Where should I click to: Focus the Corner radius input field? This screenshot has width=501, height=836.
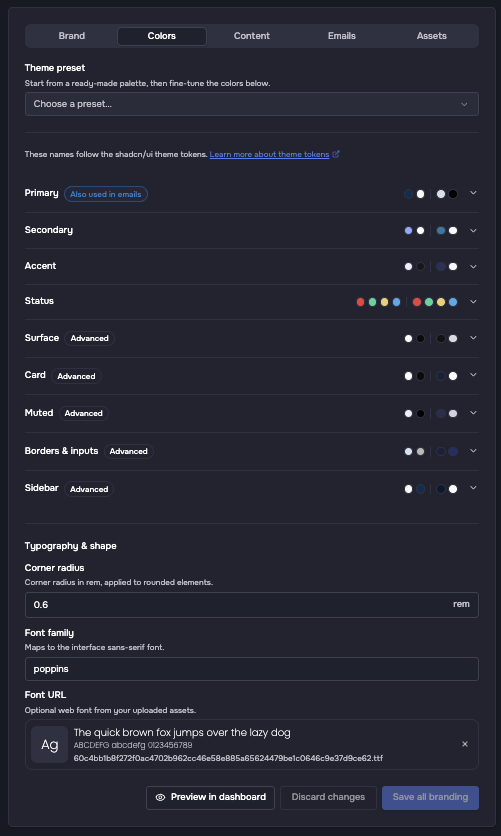pos(252,605)
